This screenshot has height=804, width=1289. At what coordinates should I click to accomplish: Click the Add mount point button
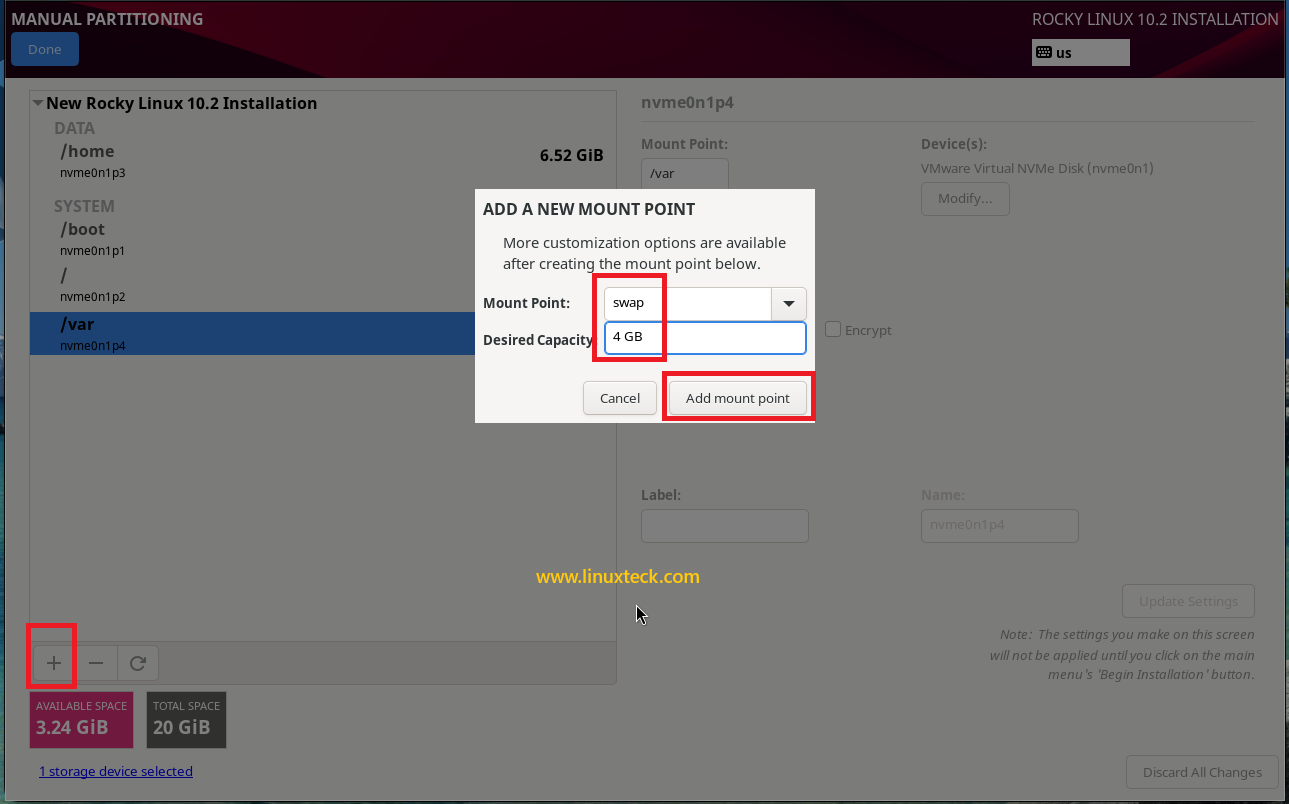coord(738,398)
